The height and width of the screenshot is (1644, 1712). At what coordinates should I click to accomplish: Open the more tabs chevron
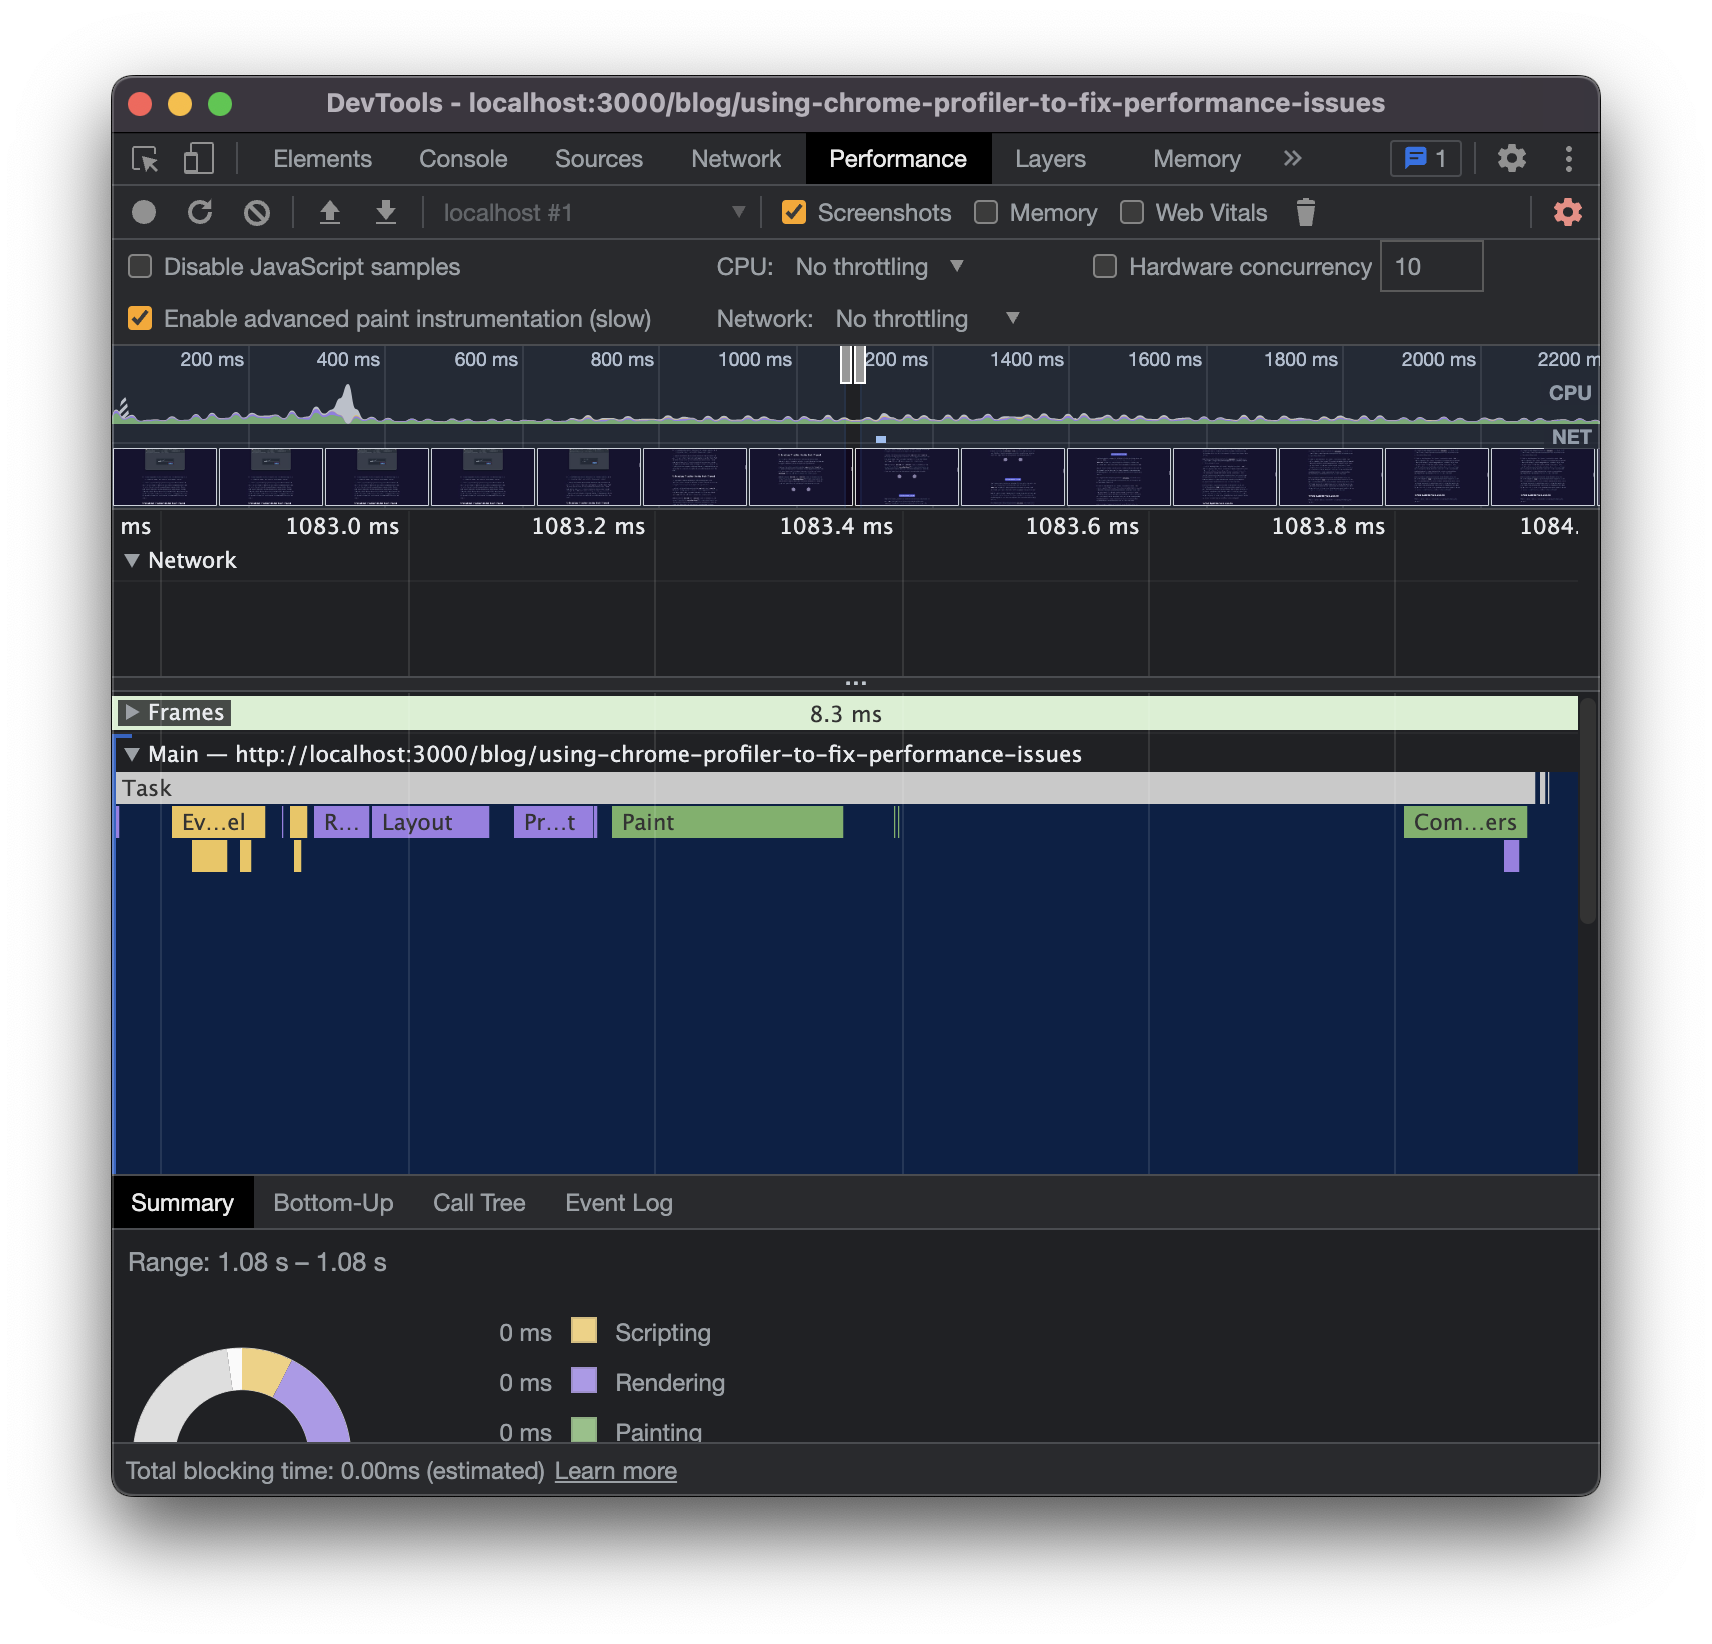pos(1293,159)
